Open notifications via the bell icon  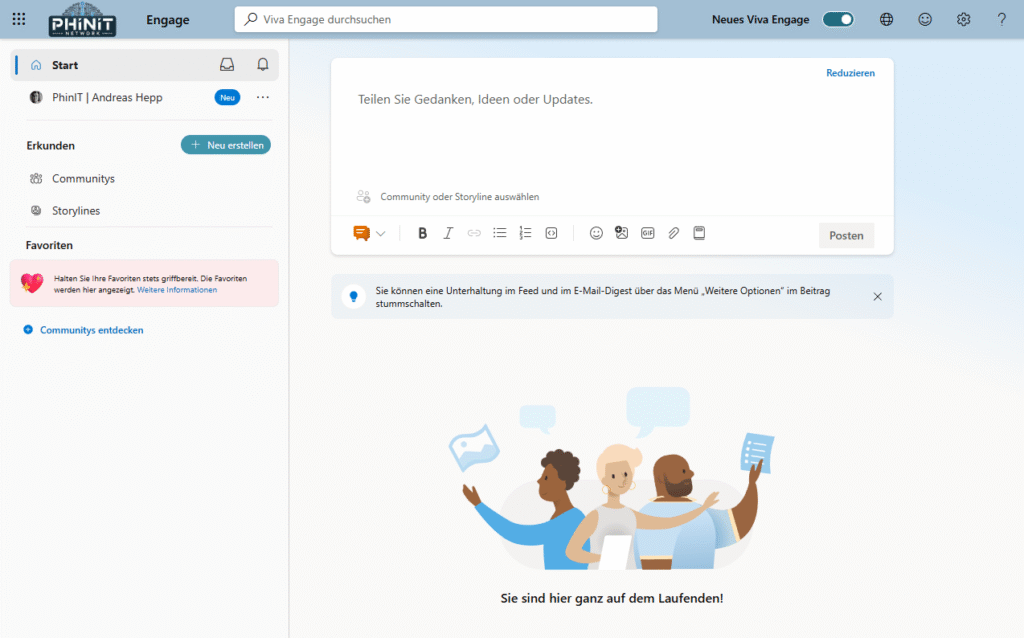coord(261,64)
